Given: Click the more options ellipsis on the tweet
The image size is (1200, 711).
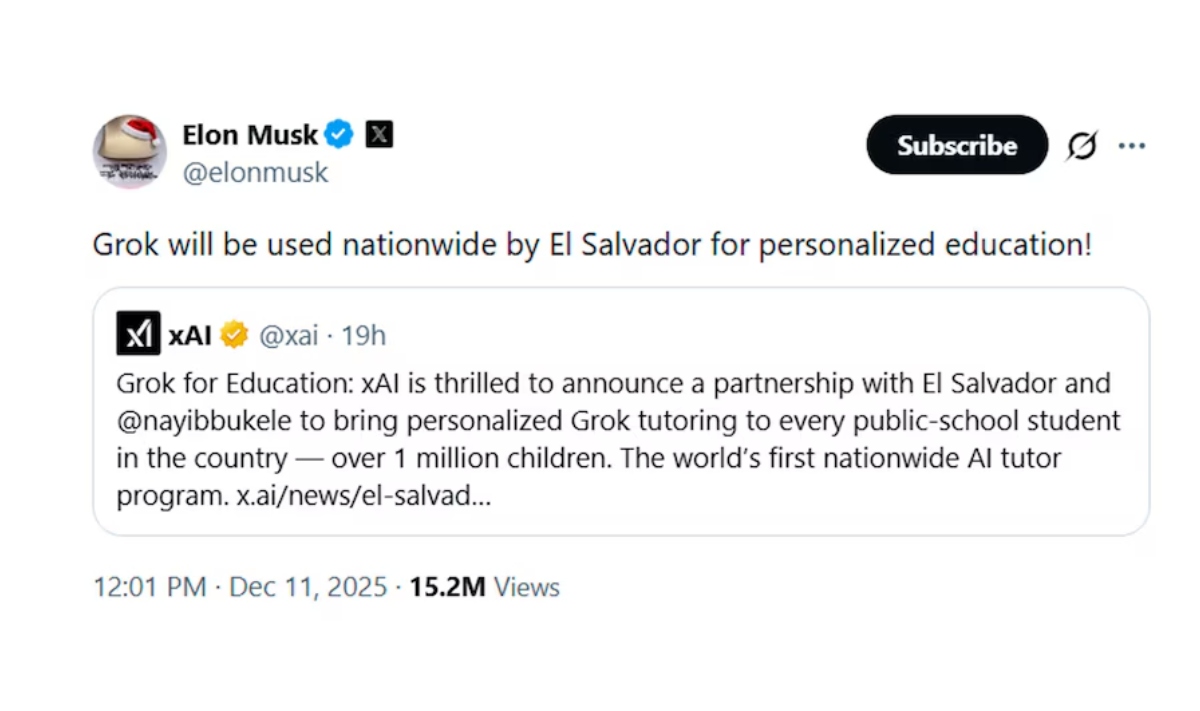Looking at the screenshot, I should point(1131,145).
